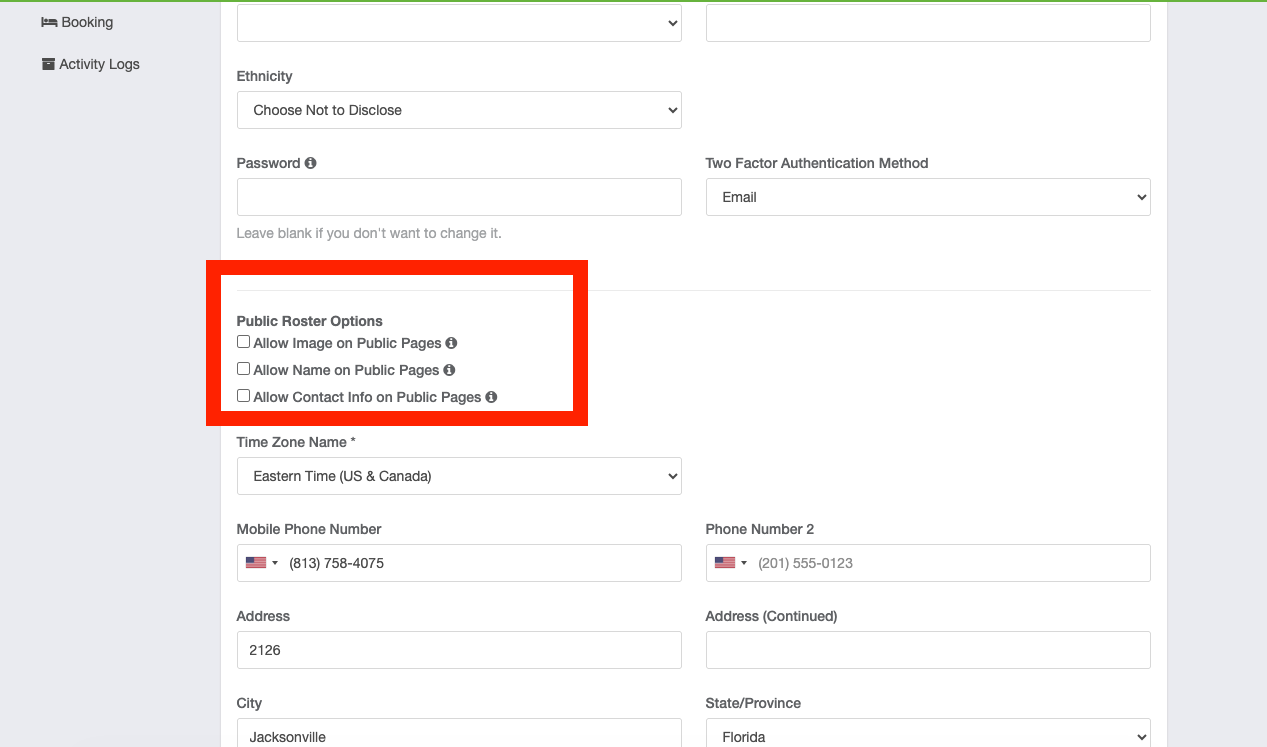Click into the Password field
The image size is (1267, 747).
click(459, 197)
